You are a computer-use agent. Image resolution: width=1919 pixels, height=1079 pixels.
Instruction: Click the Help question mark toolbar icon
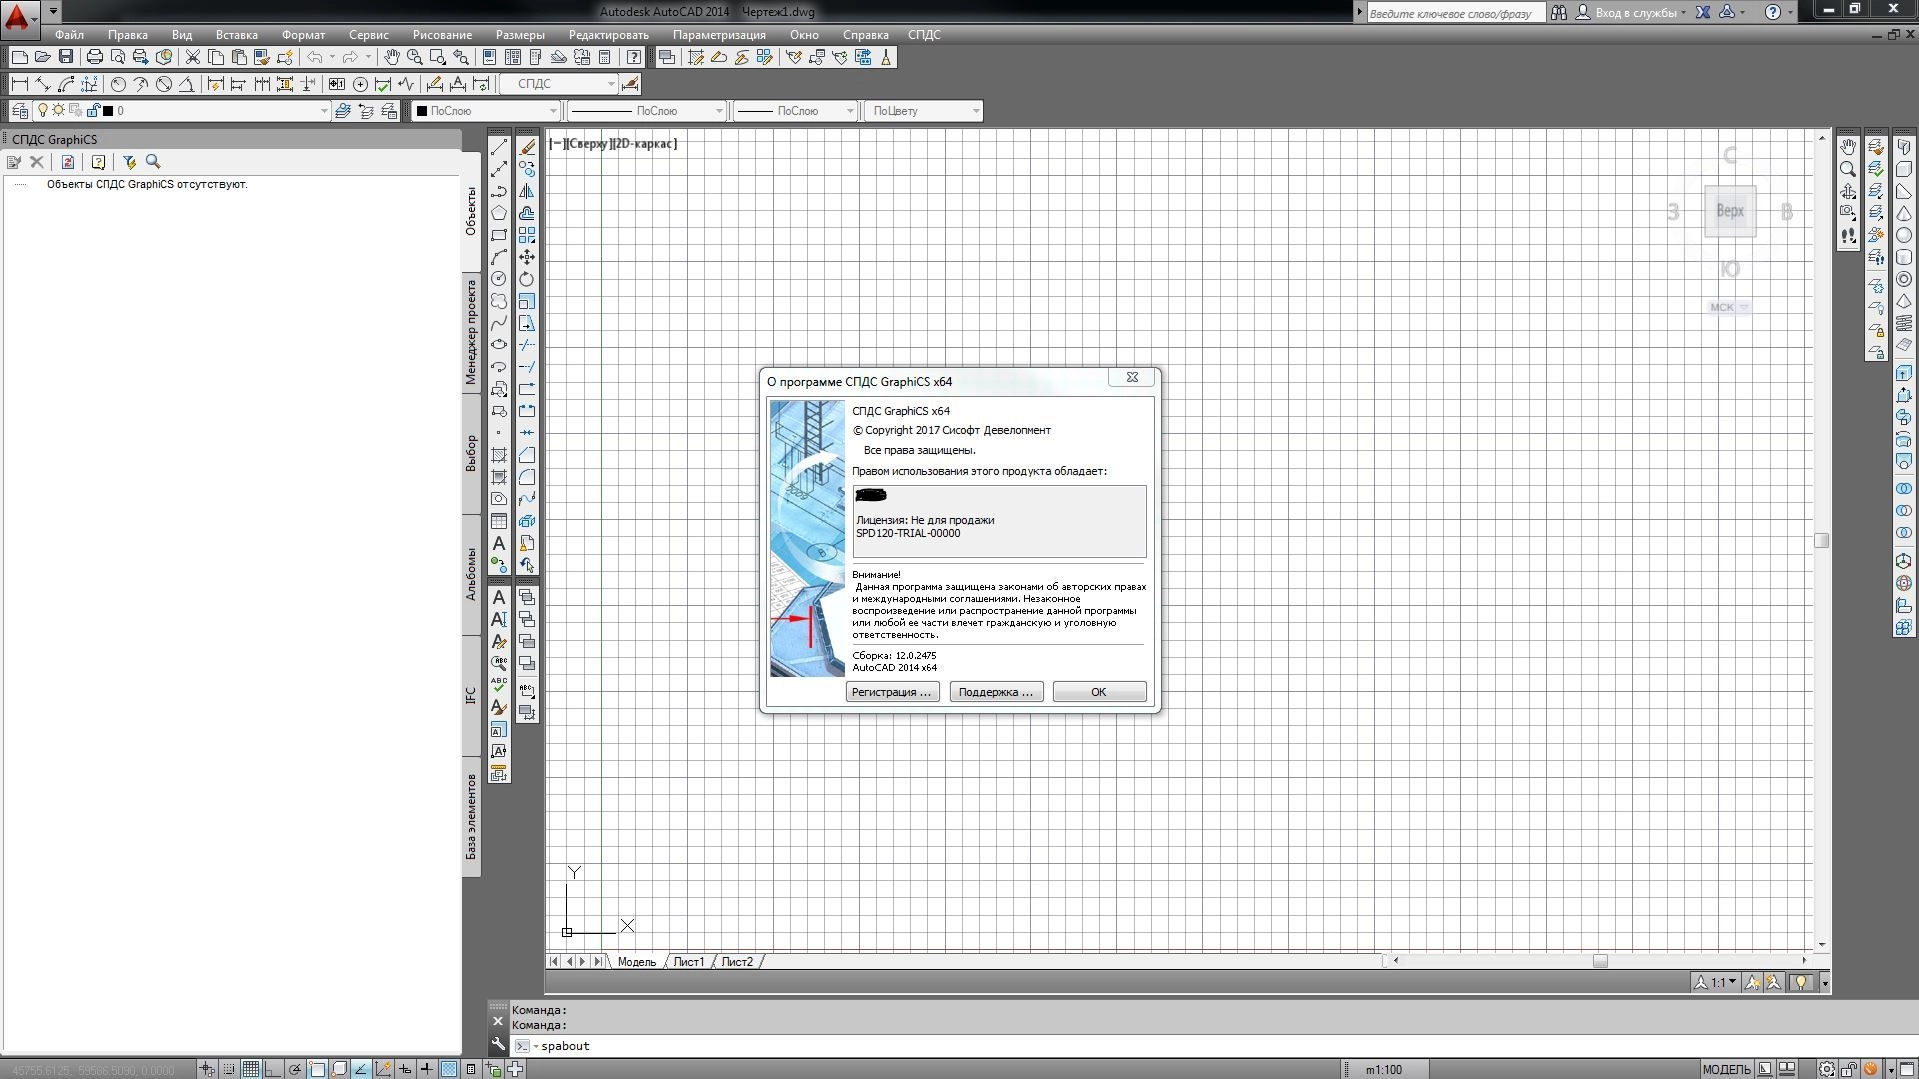[634, 58]
